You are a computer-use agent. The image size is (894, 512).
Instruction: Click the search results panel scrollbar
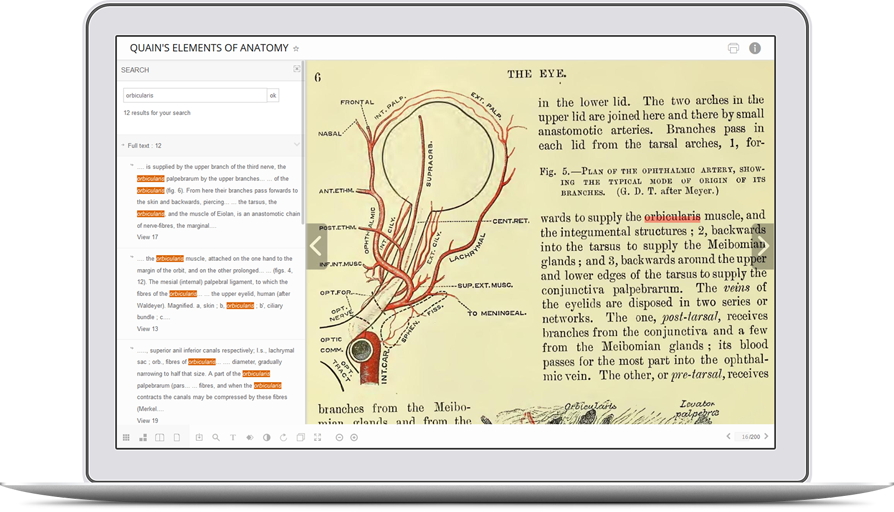click(303, 144)
